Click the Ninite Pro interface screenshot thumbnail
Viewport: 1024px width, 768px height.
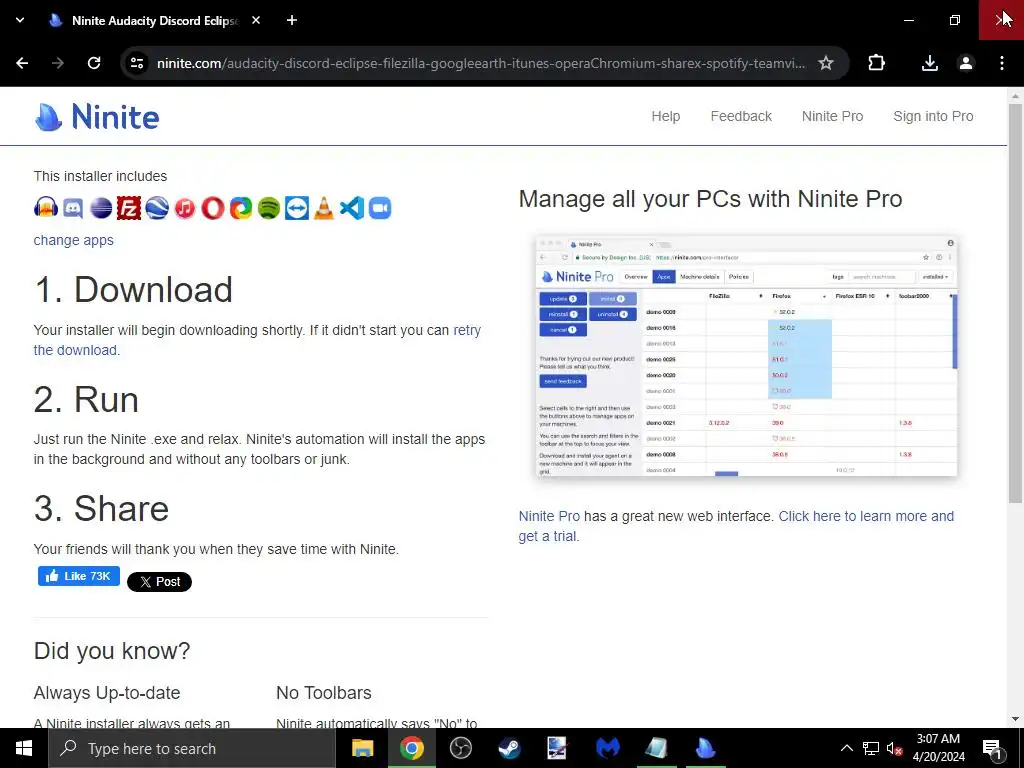(746, 356)
